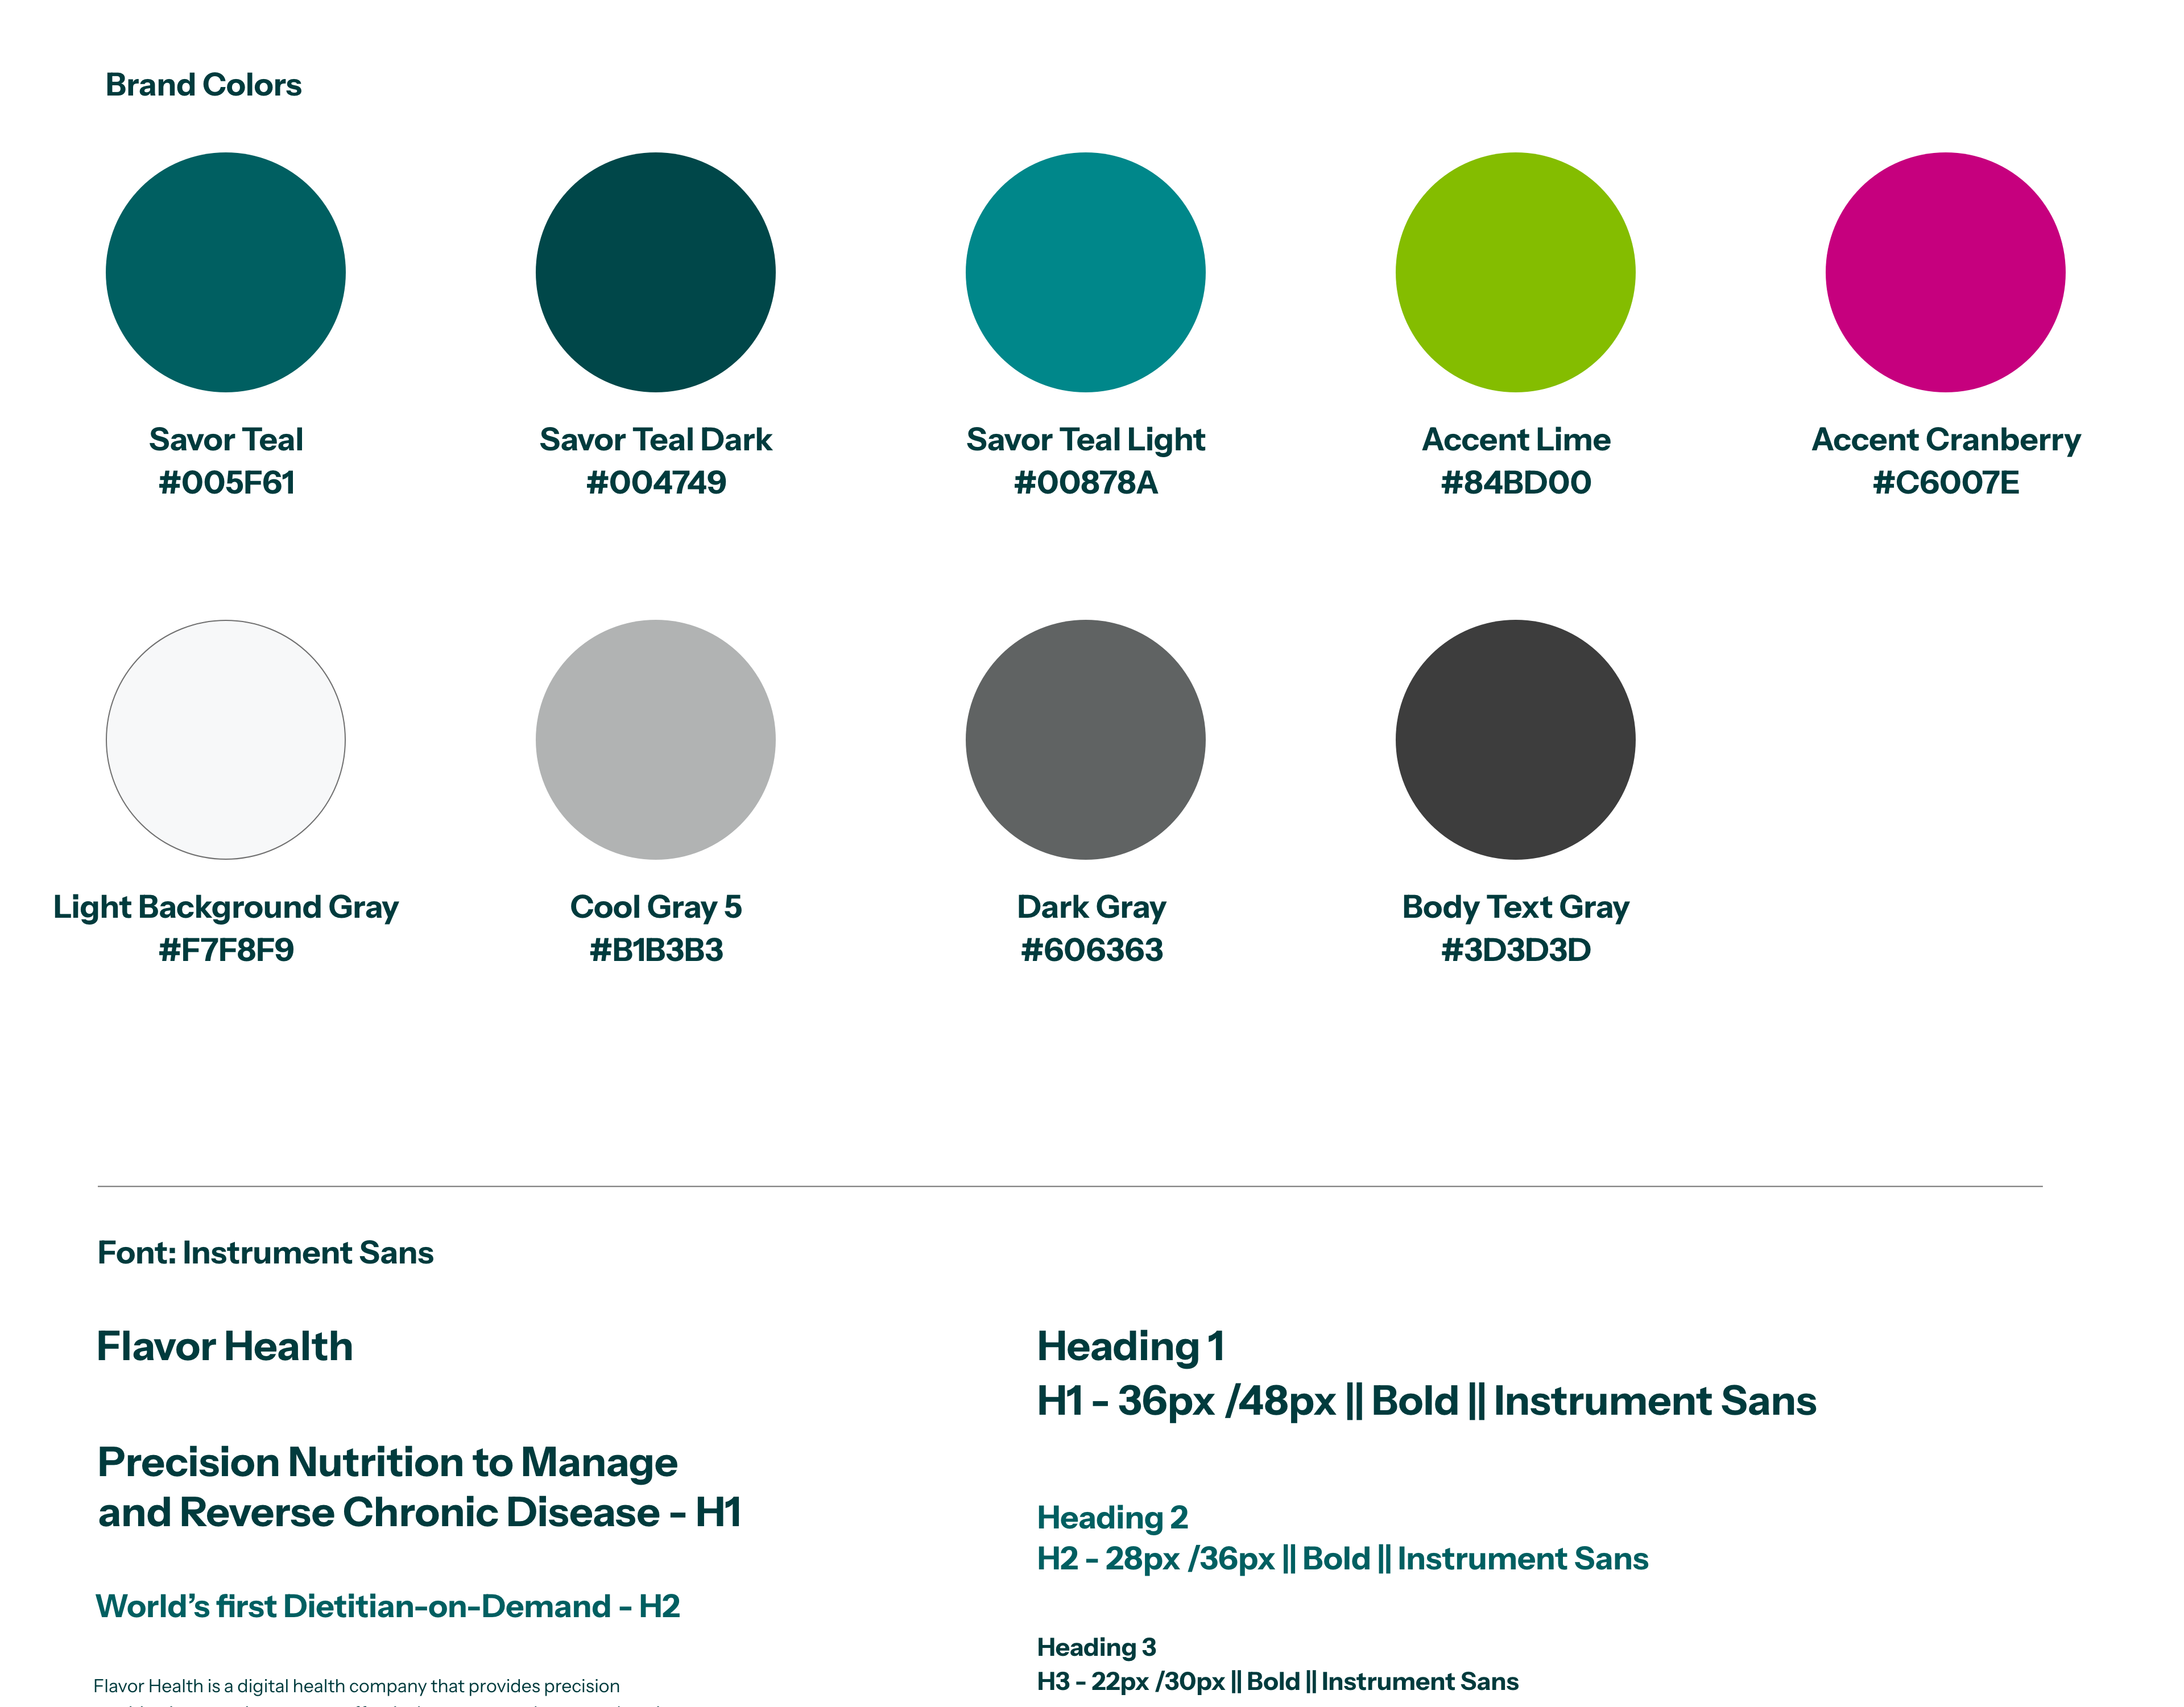This screenshot has height=1707, width=2184.
Task: Select the Accent Lime green circle
Action: [x=1516, y=272]
